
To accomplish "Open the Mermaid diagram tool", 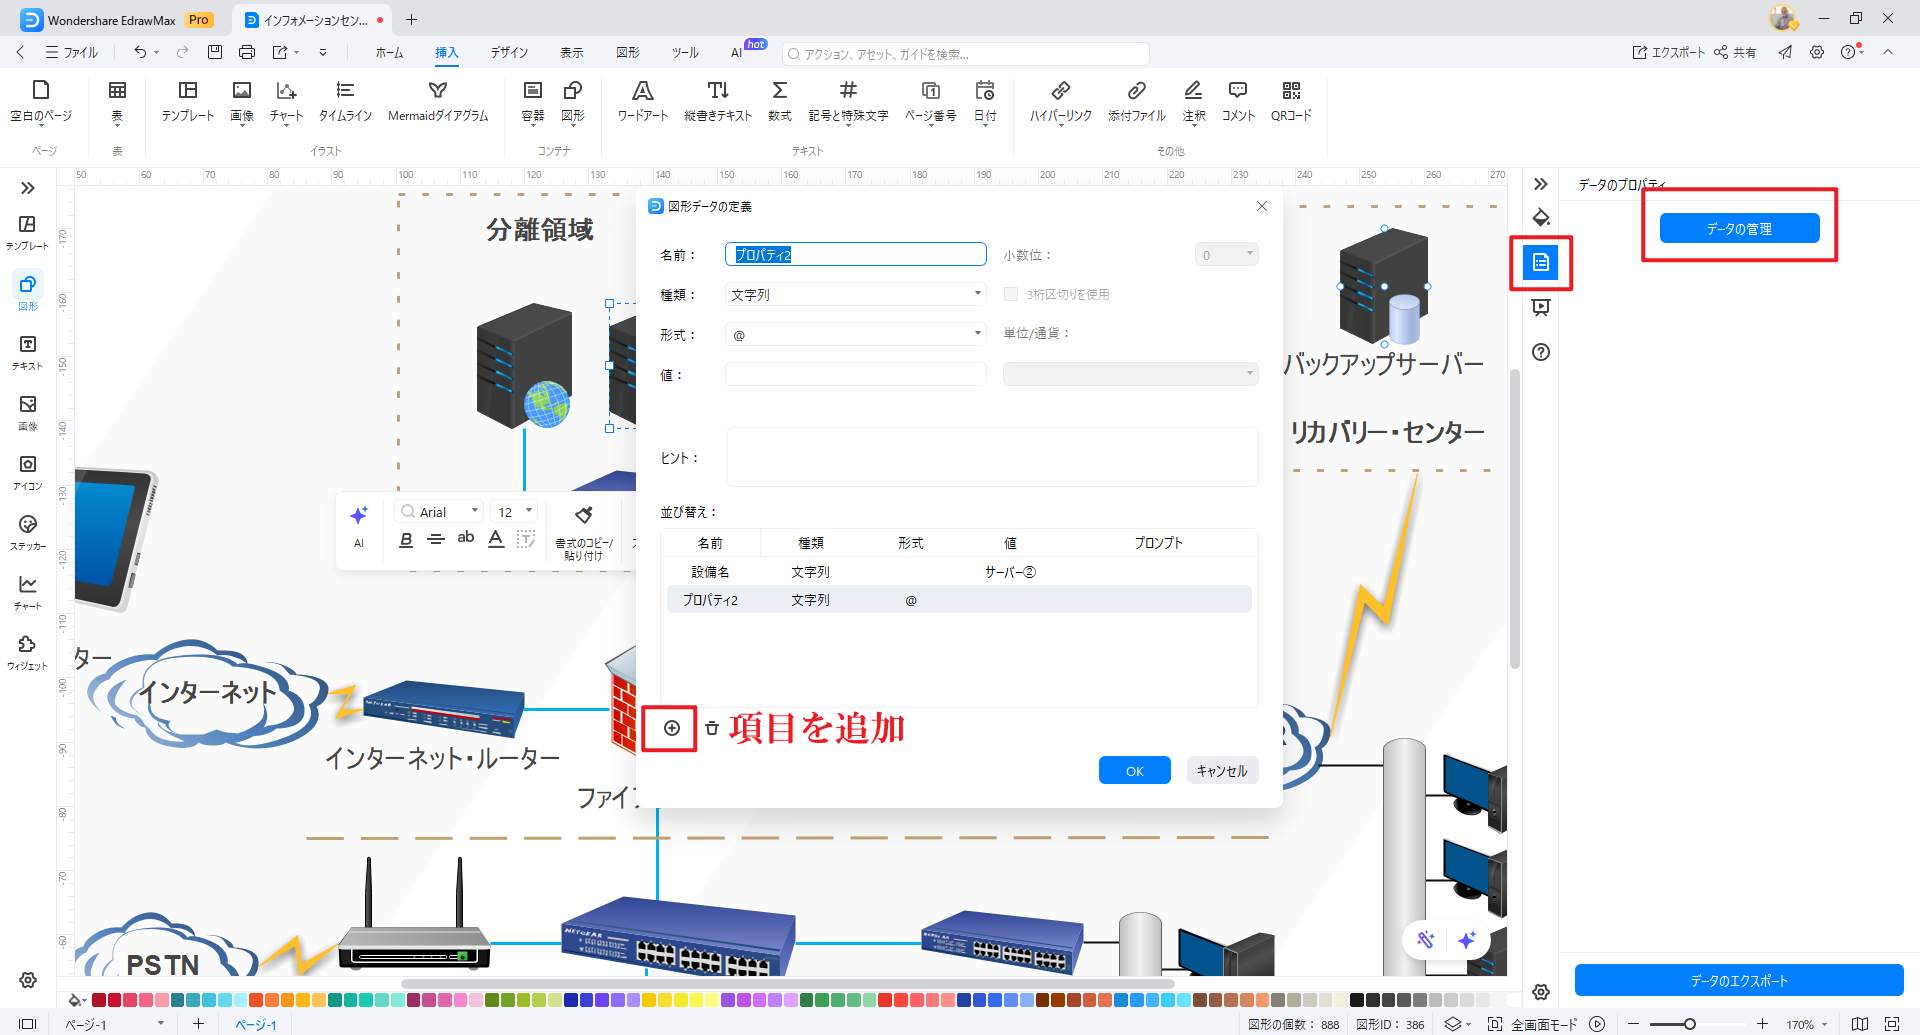I will [437, 92].
